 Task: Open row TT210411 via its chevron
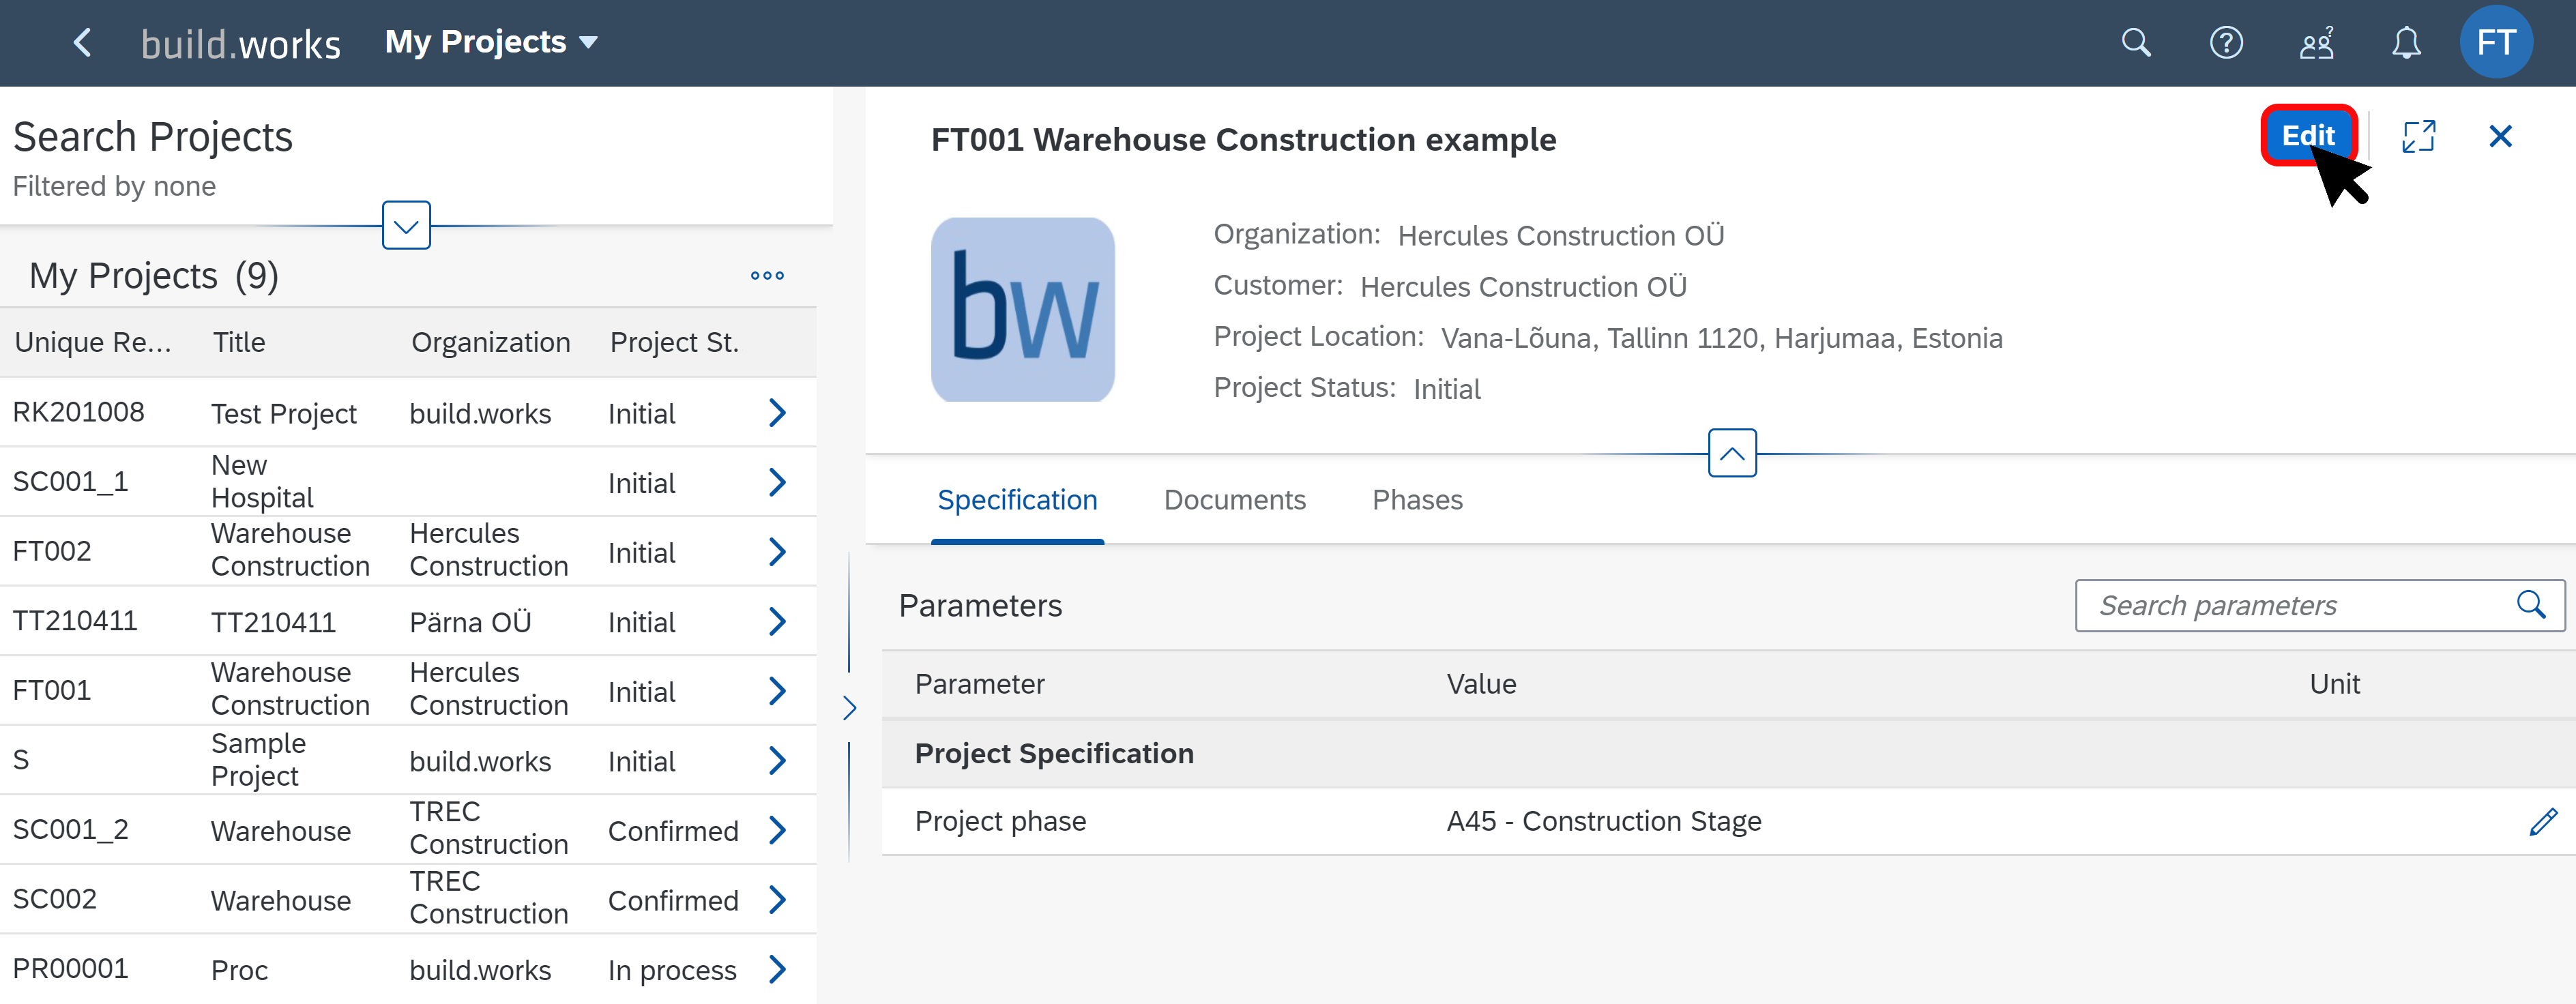777,621
